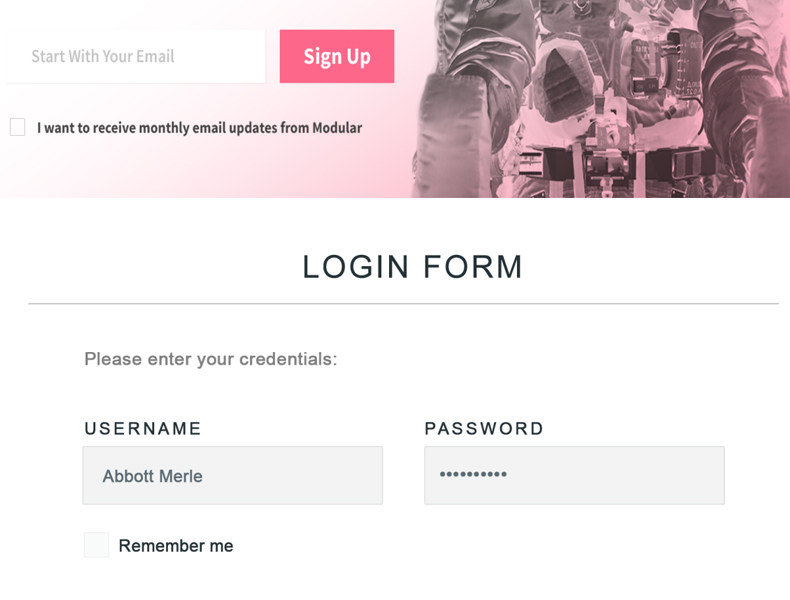The width and height of the screenshot is (790, 600).
Task: Click the Start With Your Email field
Action: tap(136, 57)
